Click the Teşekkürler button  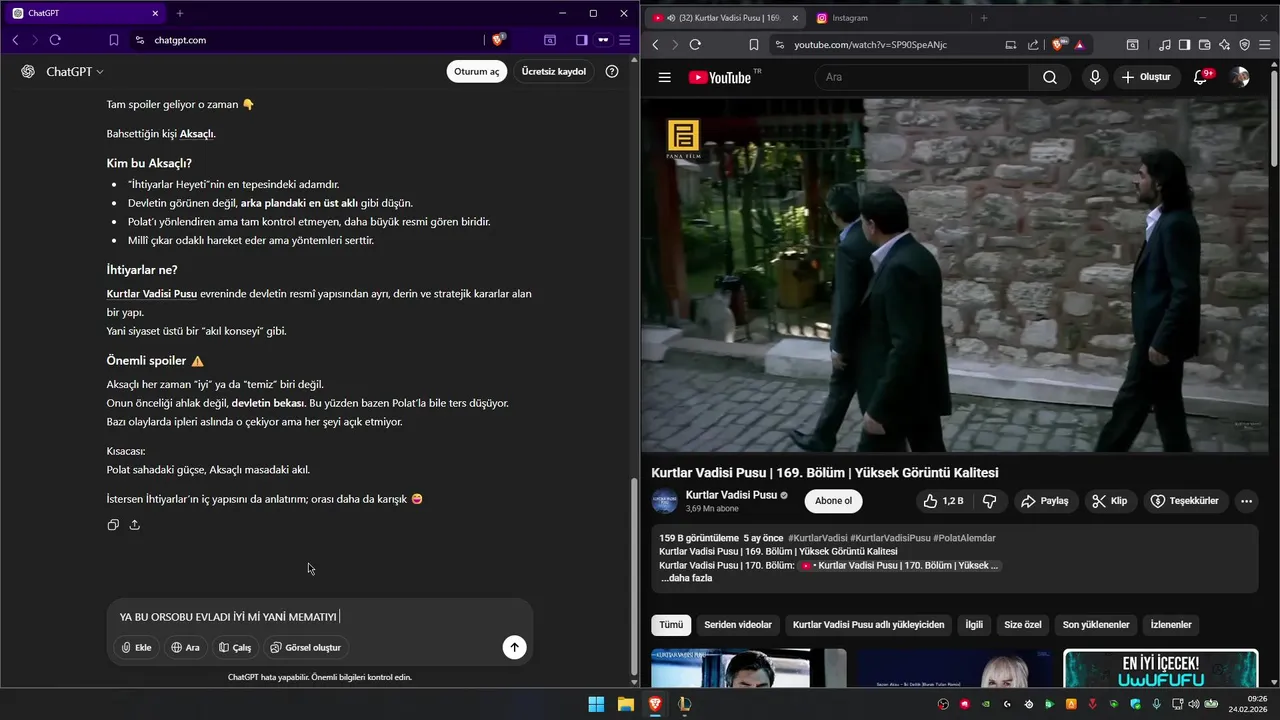tap(1185, 501)
